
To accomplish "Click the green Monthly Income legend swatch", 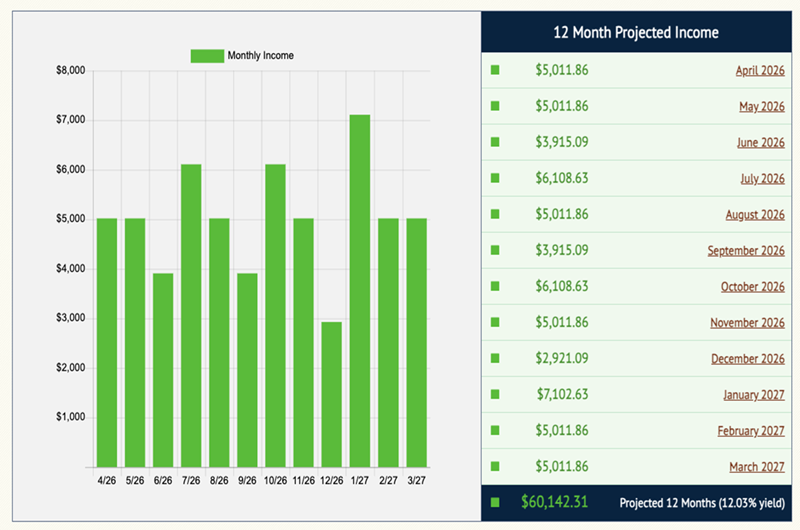I will tap(207, 55).
